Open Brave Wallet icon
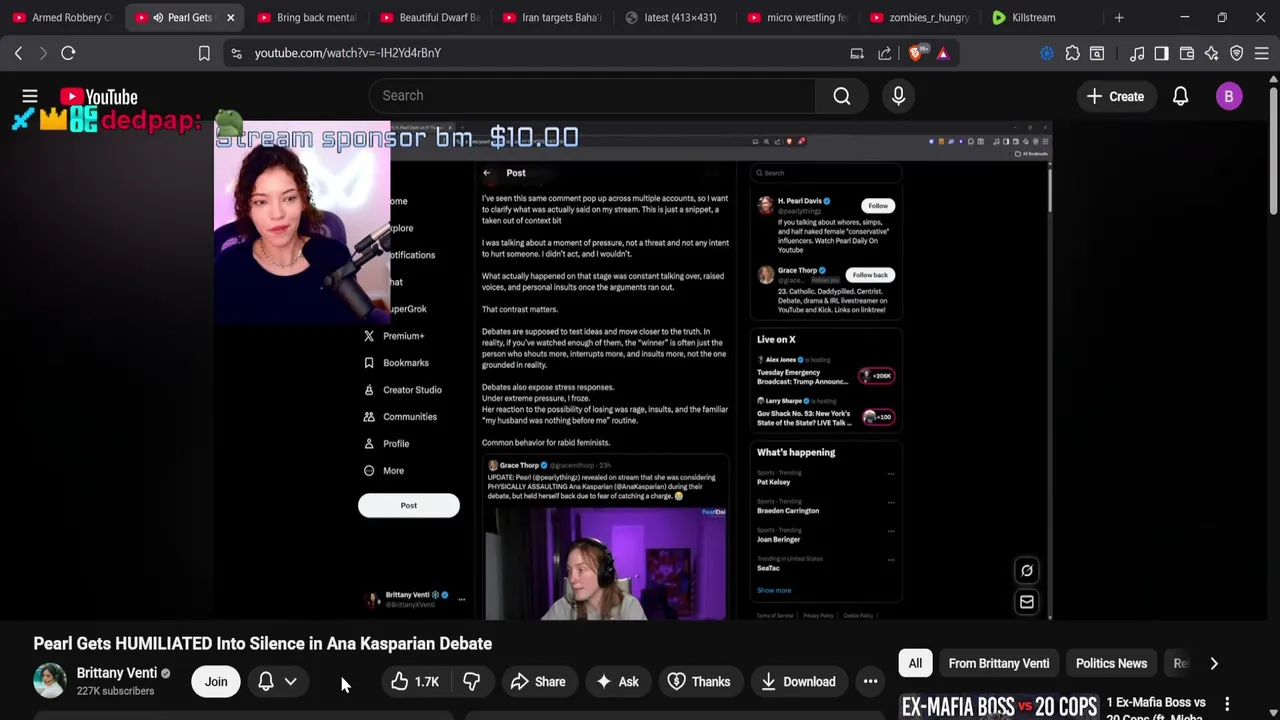 [x=1187, y=53]
